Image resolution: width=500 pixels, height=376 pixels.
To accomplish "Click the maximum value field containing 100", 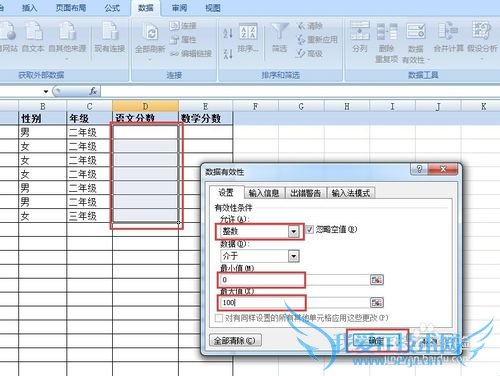I will (294, 302).
